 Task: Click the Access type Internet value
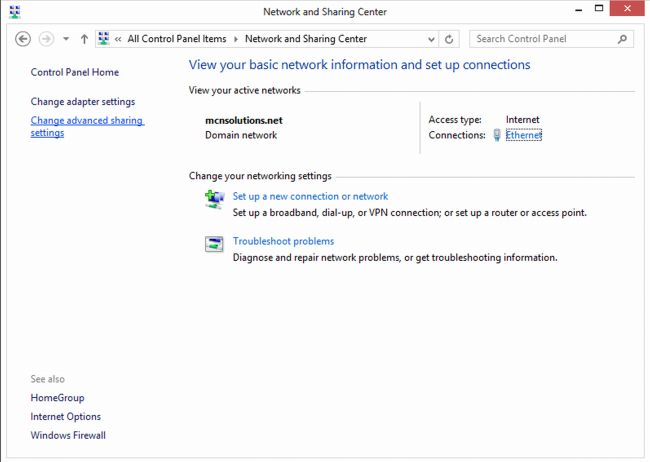[x=522, y=119]
